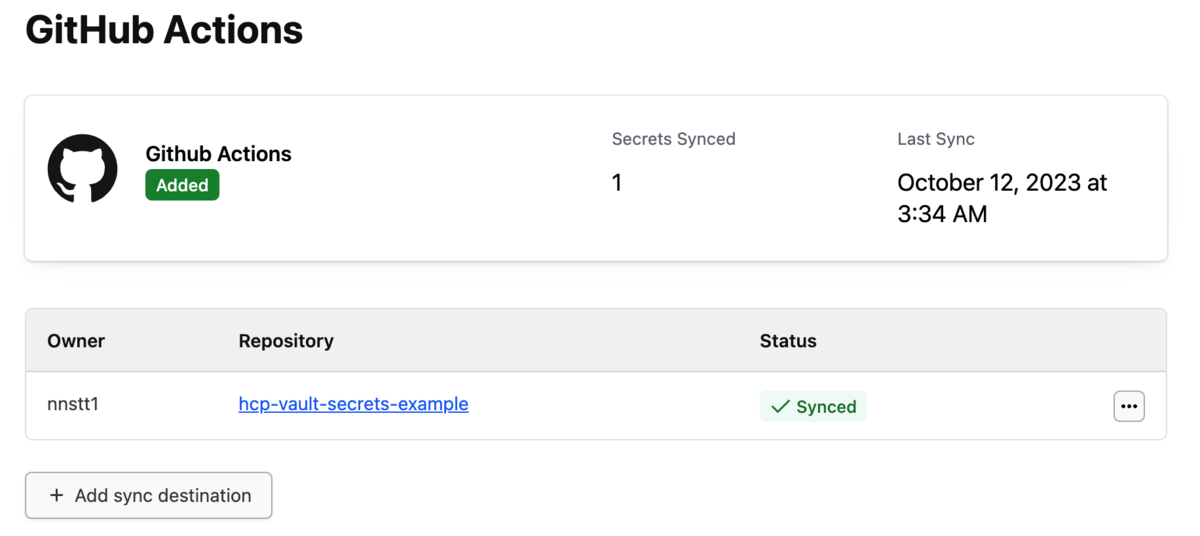Click the green Added badge

coord(182,185)
